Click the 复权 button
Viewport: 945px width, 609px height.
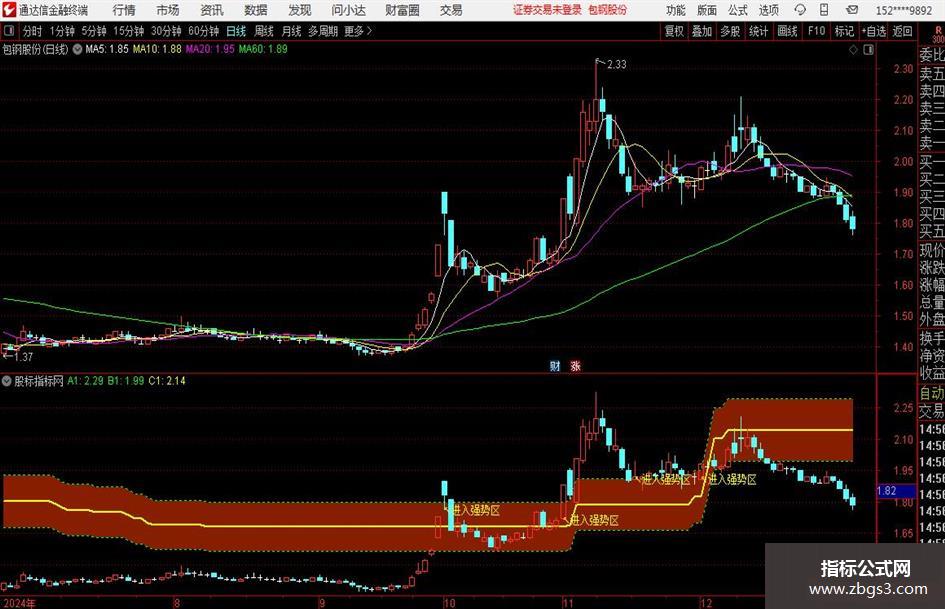click(x=674, y=31)
